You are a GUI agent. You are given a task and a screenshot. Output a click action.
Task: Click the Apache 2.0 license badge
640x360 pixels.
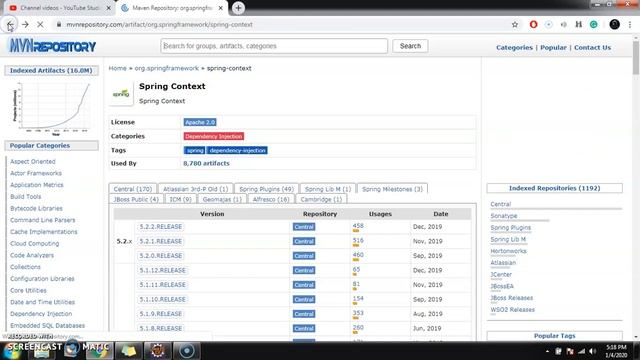200,122
